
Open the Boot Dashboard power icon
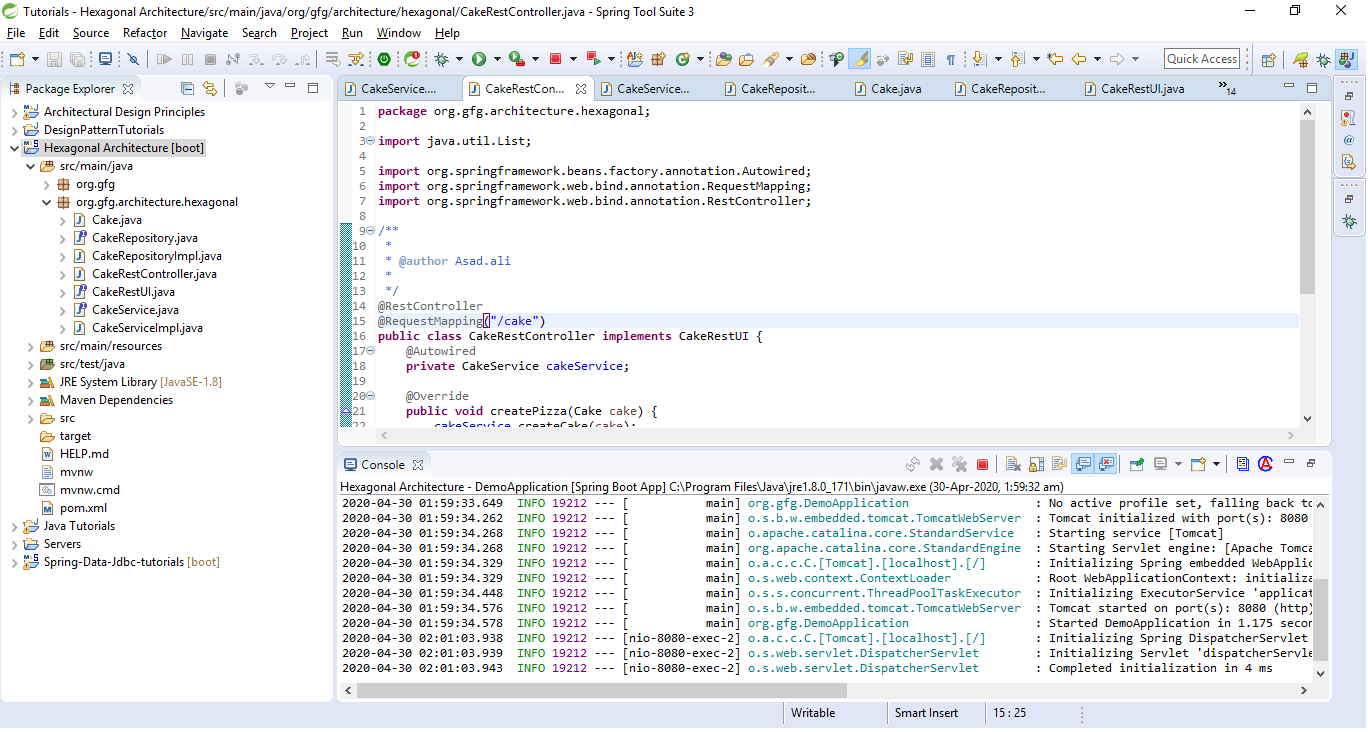(384, 59)
